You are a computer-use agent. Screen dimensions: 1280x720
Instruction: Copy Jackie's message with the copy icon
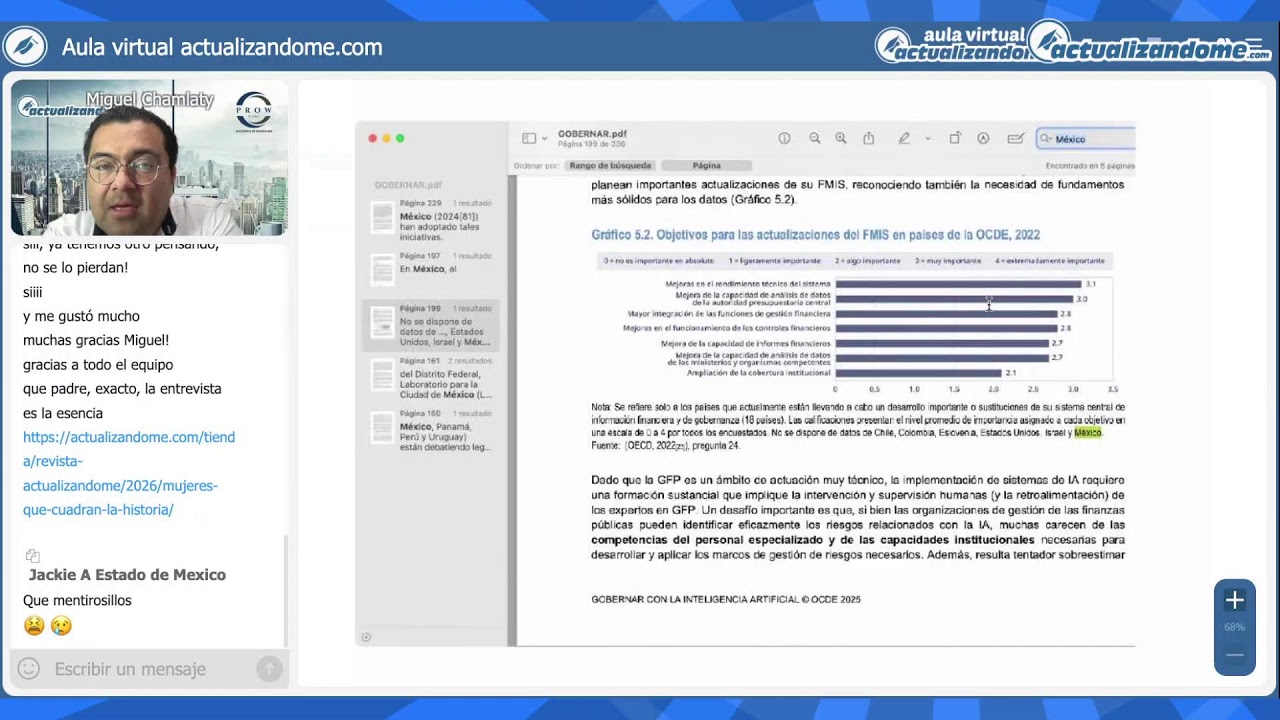(32, 556)
